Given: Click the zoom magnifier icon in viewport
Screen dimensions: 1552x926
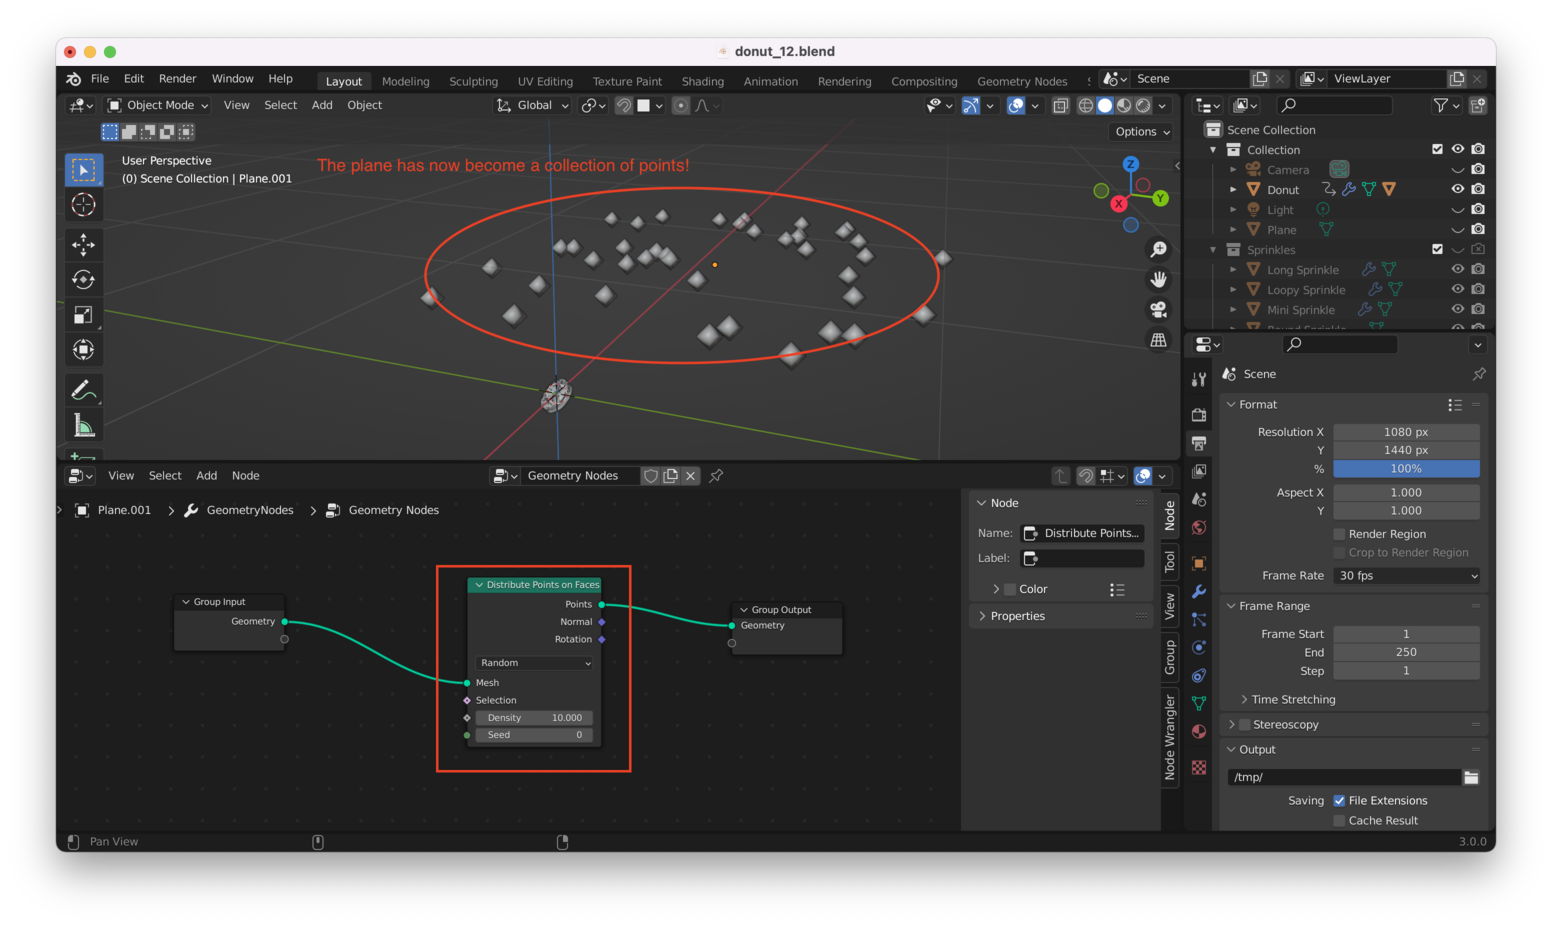Looking at the screenshot, I should coord(1158,249).
